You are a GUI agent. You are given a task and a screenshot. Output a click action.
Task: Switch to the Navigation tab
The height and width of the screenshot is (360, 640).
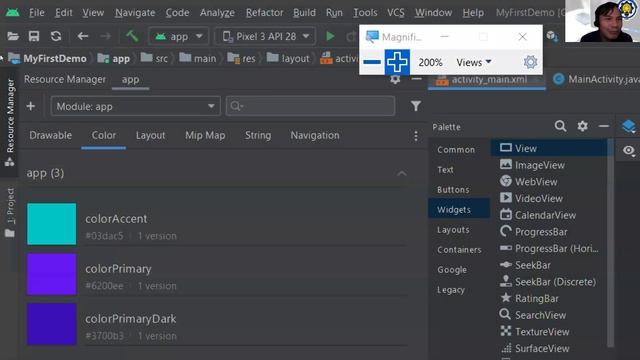pyautogui.click(x=315, y=136)
